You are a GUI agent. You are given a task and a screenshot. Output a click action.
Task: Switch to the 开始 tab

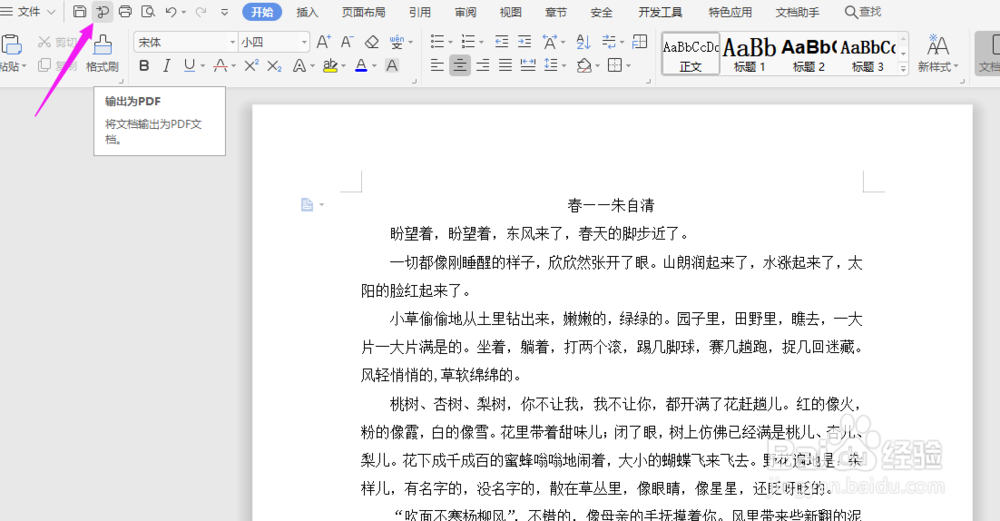pyautogui.click(x=262, y=12)
